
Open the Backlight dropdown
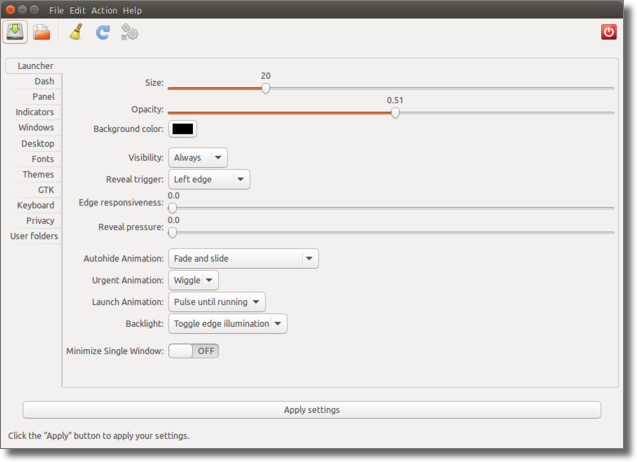[x=228, y=323]
